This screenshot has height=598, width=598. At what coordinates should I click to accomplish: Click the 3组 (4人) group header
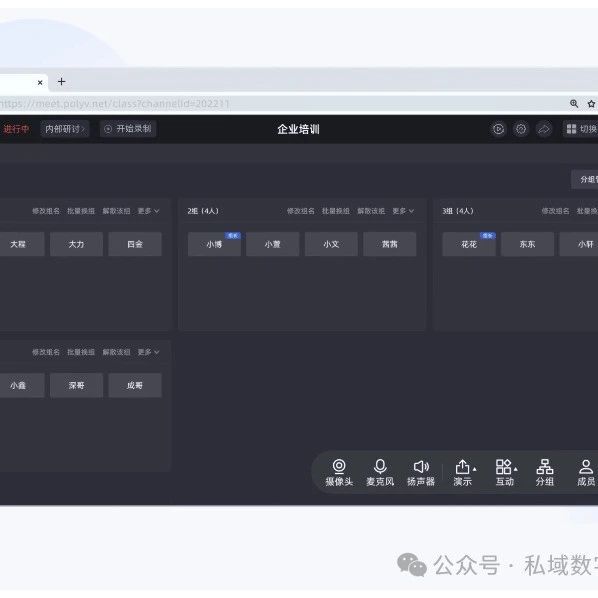point(458,211)
